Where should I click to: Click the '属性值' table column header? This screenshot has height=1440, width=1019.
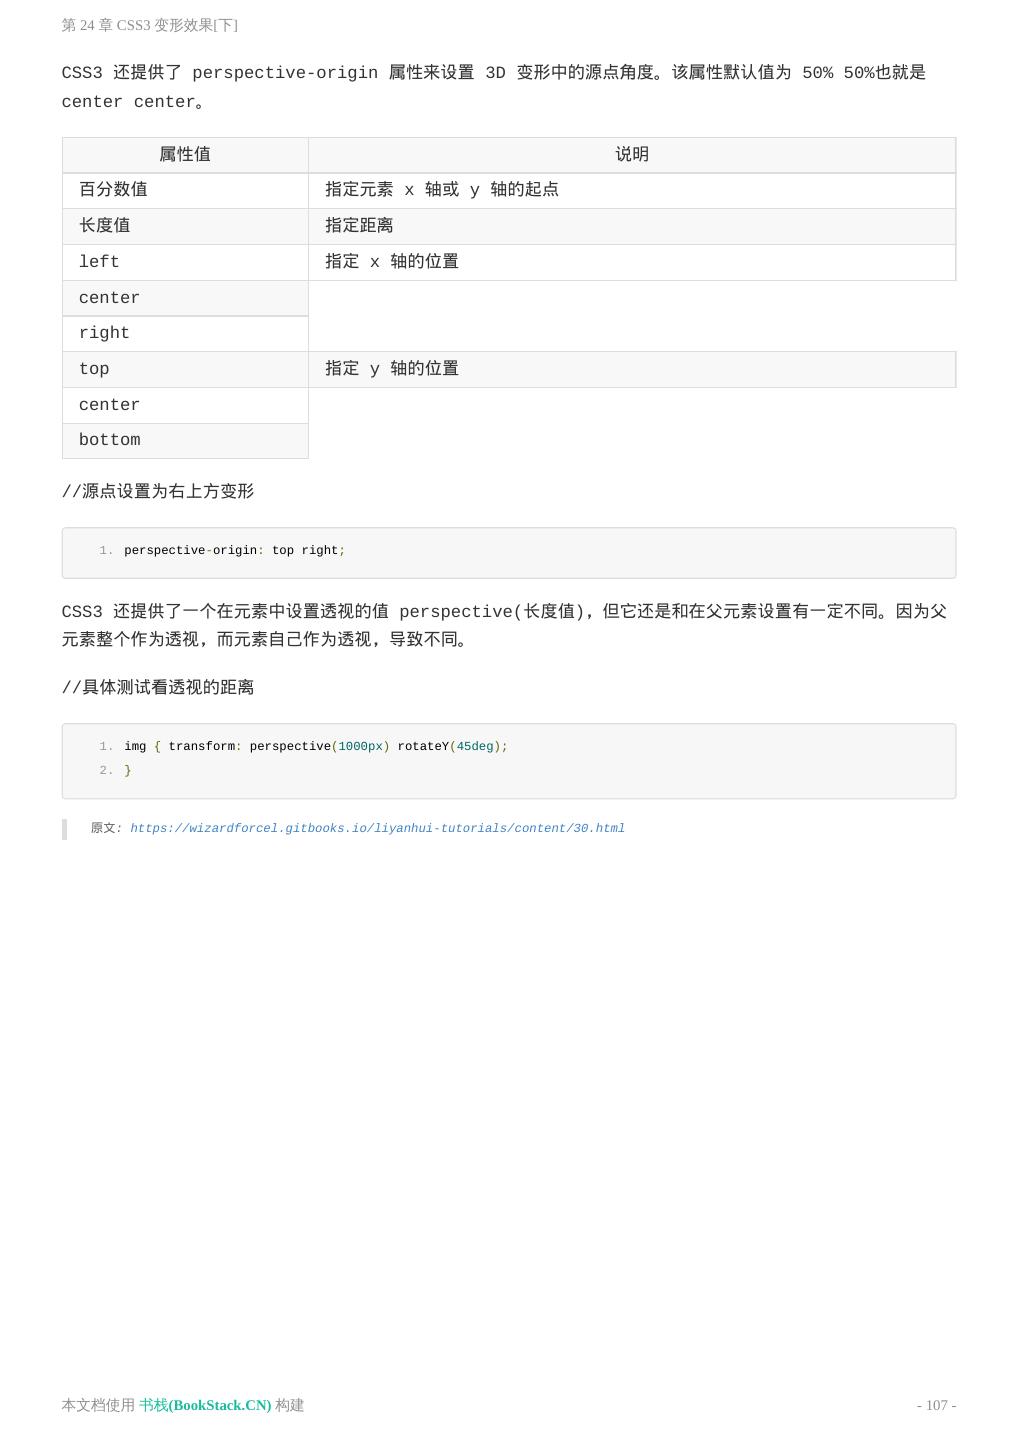(x=185, y=155)
